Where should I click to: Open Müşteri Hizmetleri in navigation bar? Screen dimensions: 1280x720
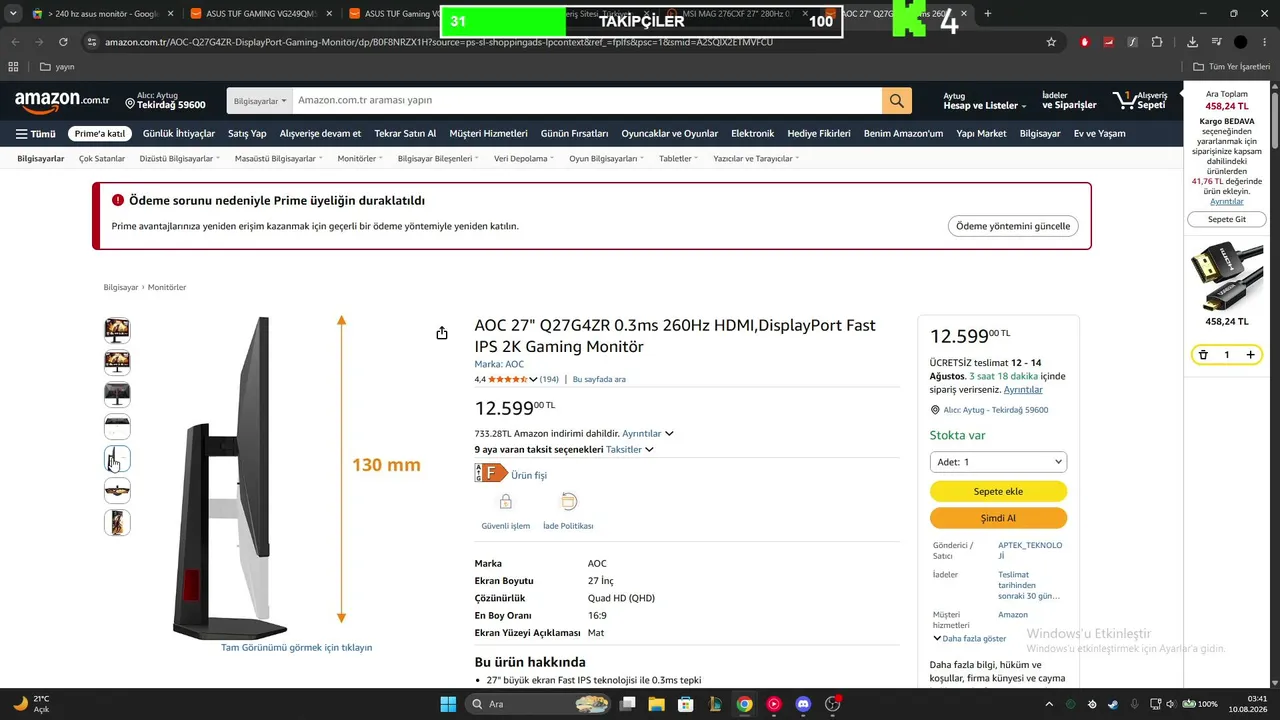tap(488, 134)
